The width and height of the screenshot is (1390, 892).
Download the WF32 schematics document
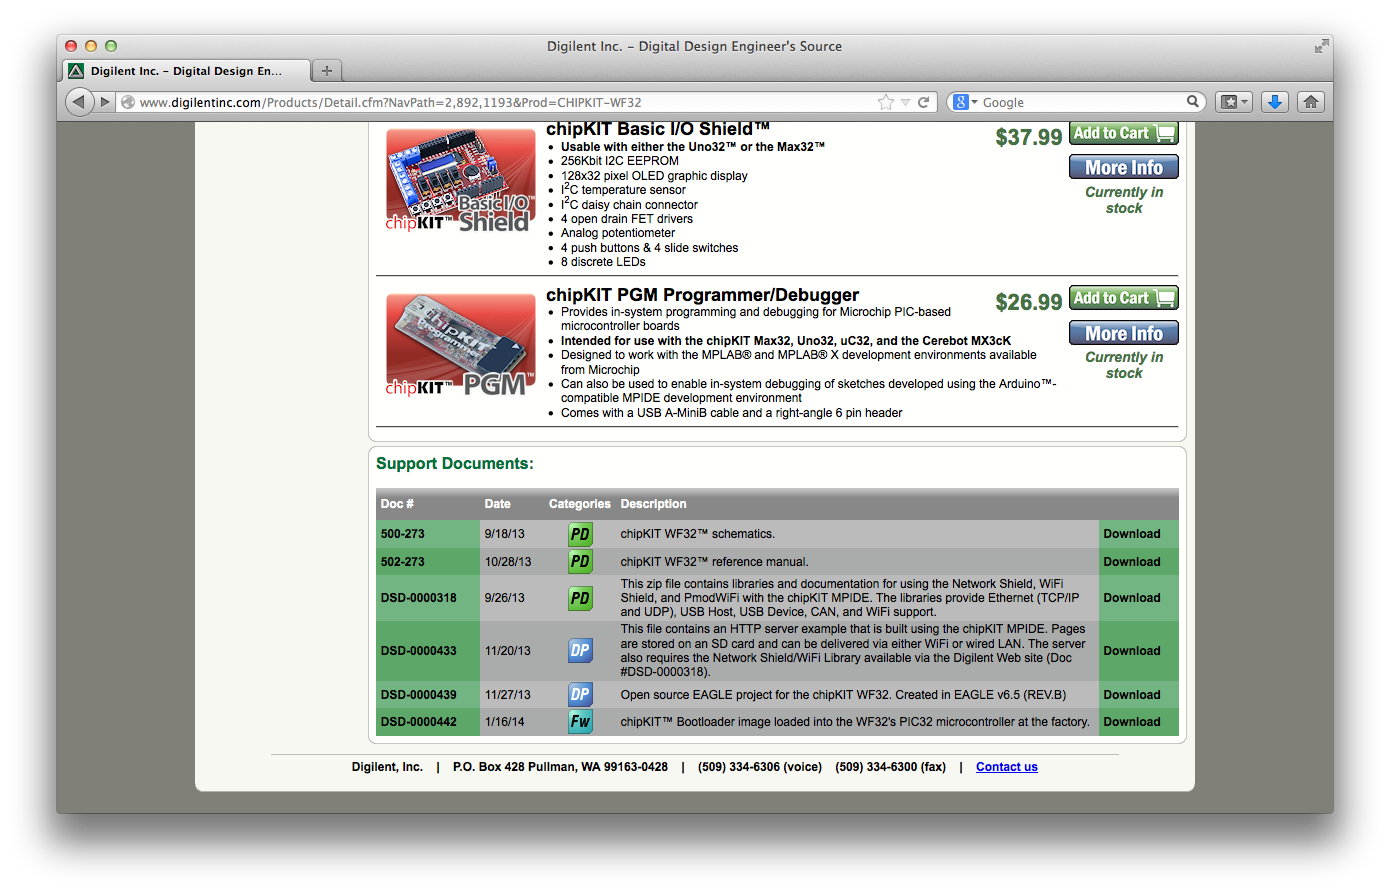click(1132, 534)
